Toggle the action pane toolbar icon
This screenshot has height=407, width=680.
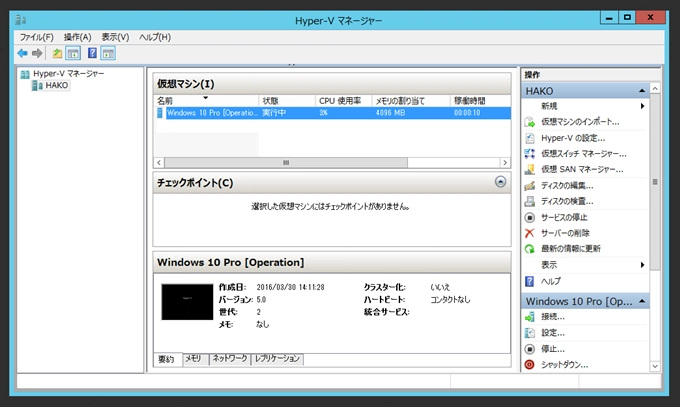[108, 53]
